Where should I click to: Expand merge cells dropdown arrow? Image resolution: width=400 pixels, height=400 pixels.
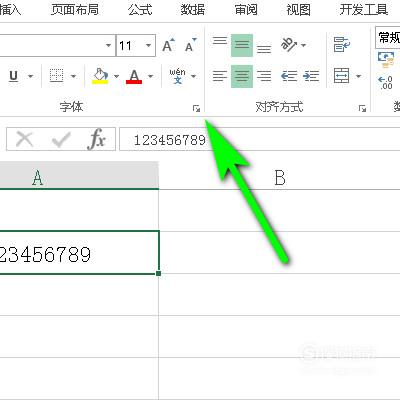(358, 76)
